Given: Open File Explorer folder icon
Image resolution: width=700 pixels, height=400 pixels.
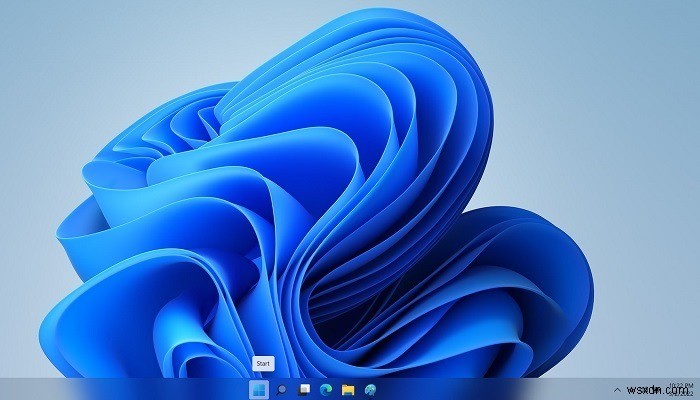Looking at the screenshot, I should click(348, 390).
